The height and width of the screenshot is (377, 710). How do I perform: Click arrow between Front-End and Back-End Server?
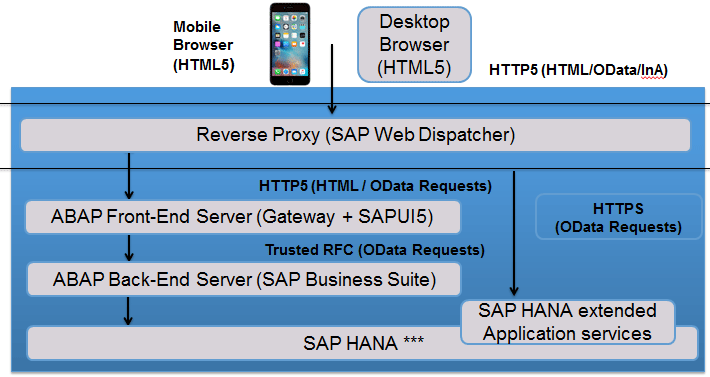[129, 248]
